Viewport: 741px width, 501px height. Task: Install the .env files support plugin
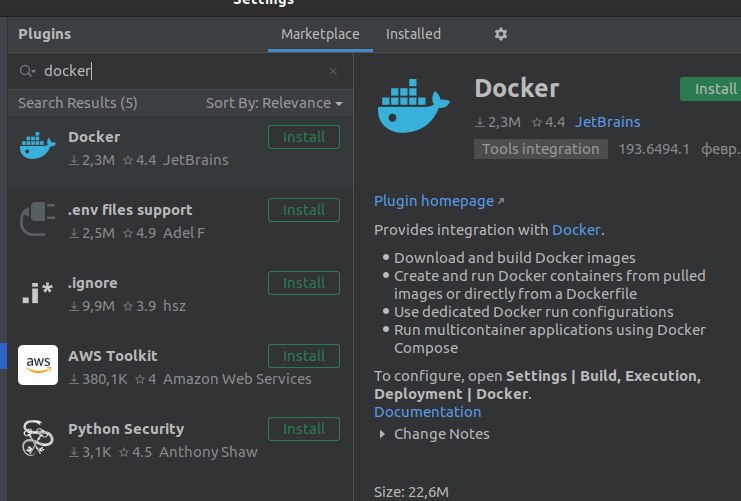(x=304, y=210)
